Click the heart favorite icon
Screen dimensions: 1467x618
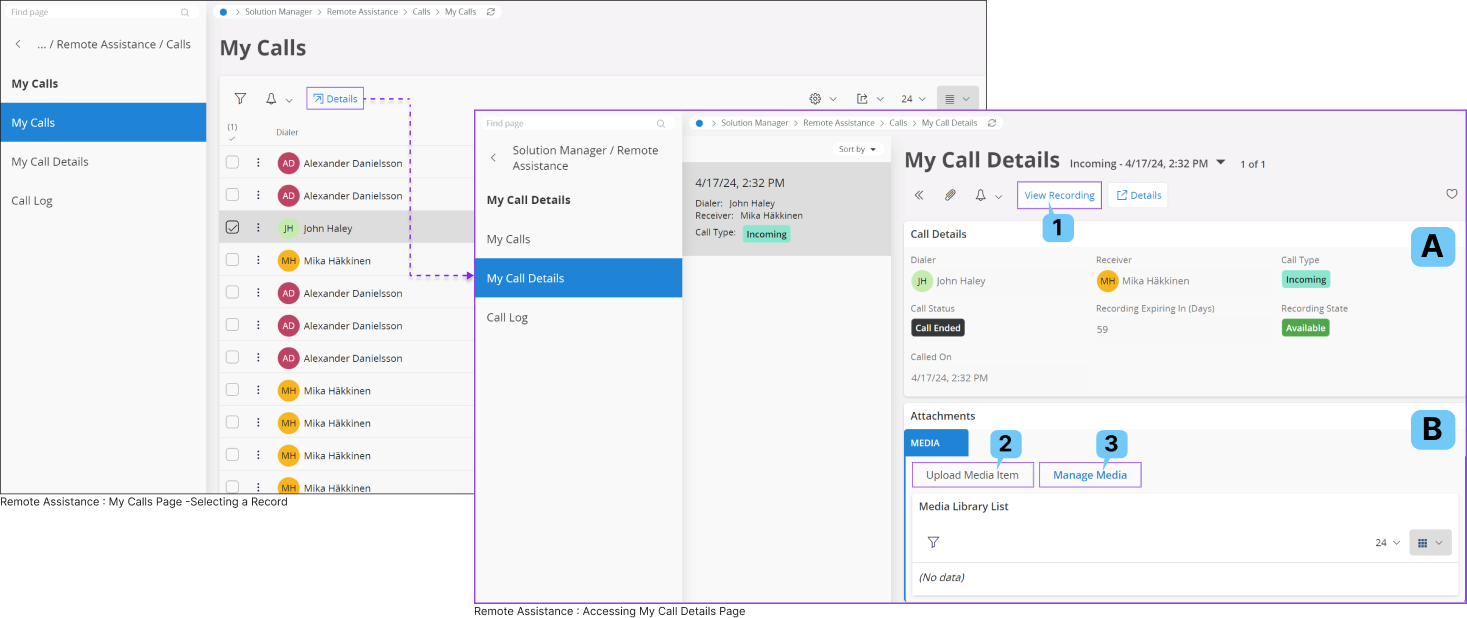point(1451,194)
